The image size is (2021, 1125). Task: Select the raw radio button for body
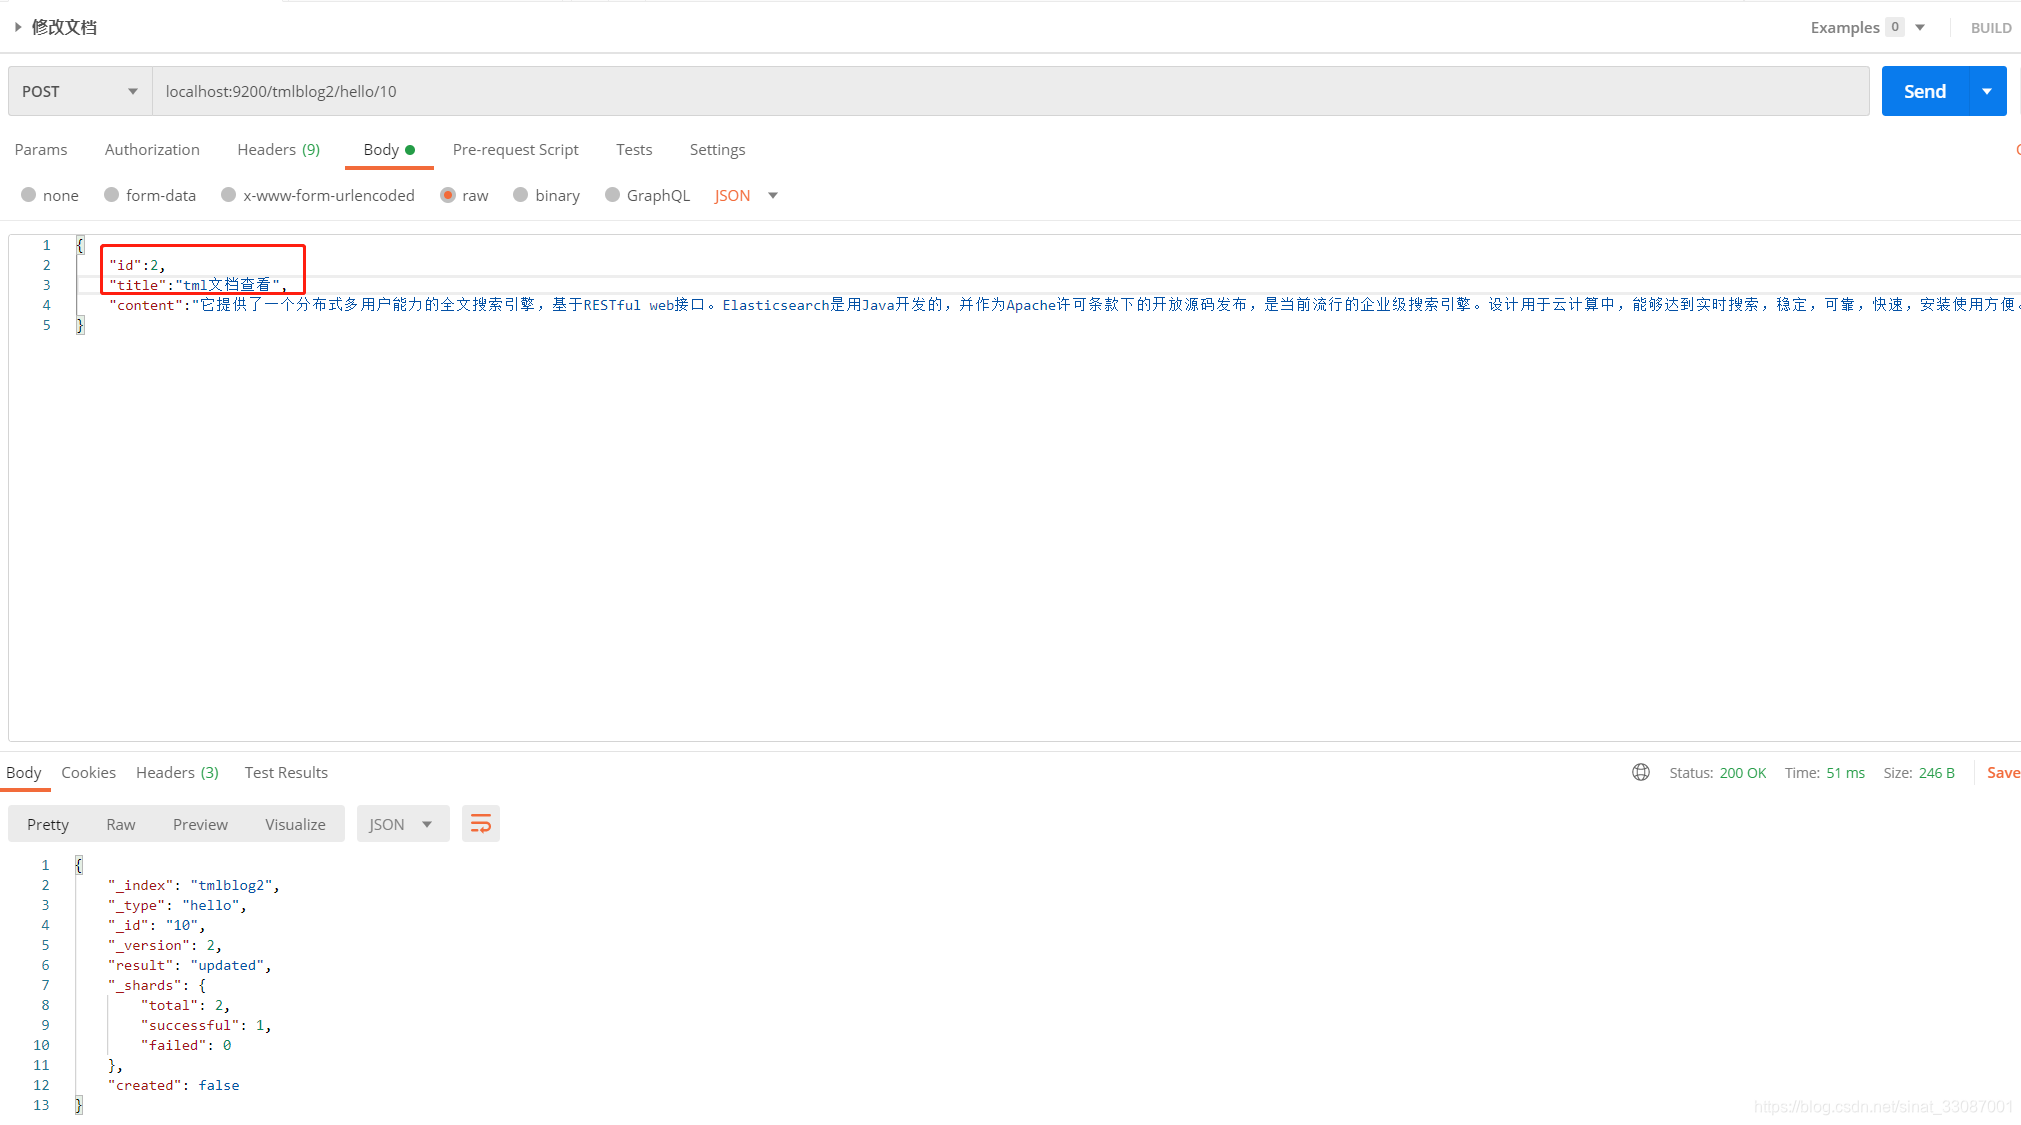tap(446, 195)
